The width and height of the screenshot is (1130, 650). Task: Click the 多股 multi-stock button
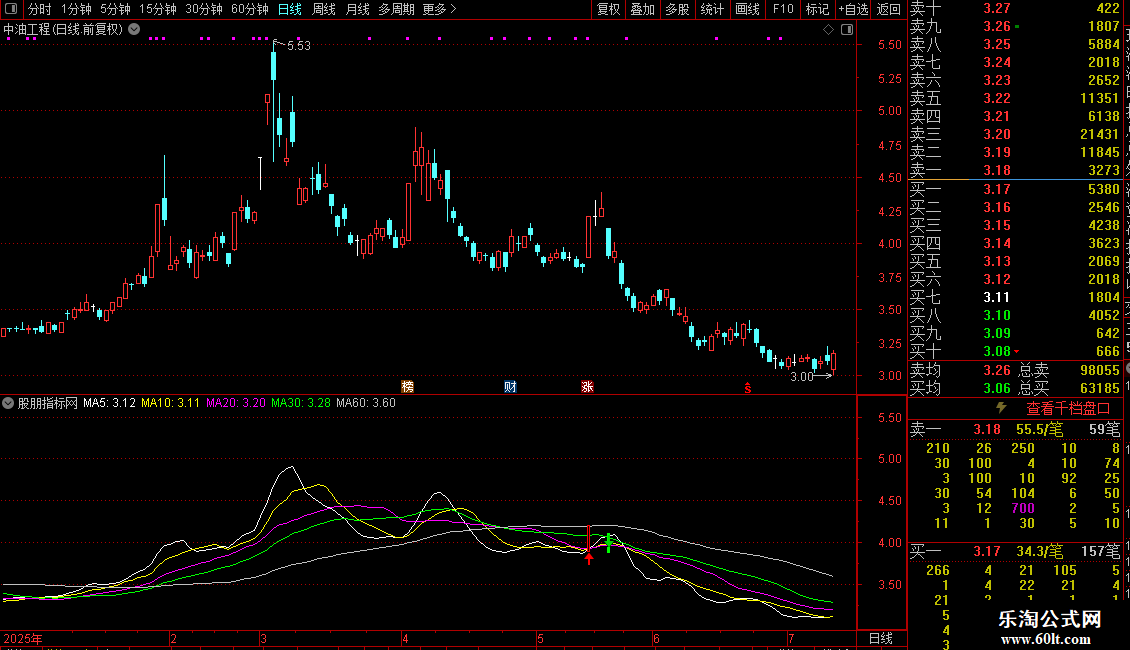tap(677, 9)
